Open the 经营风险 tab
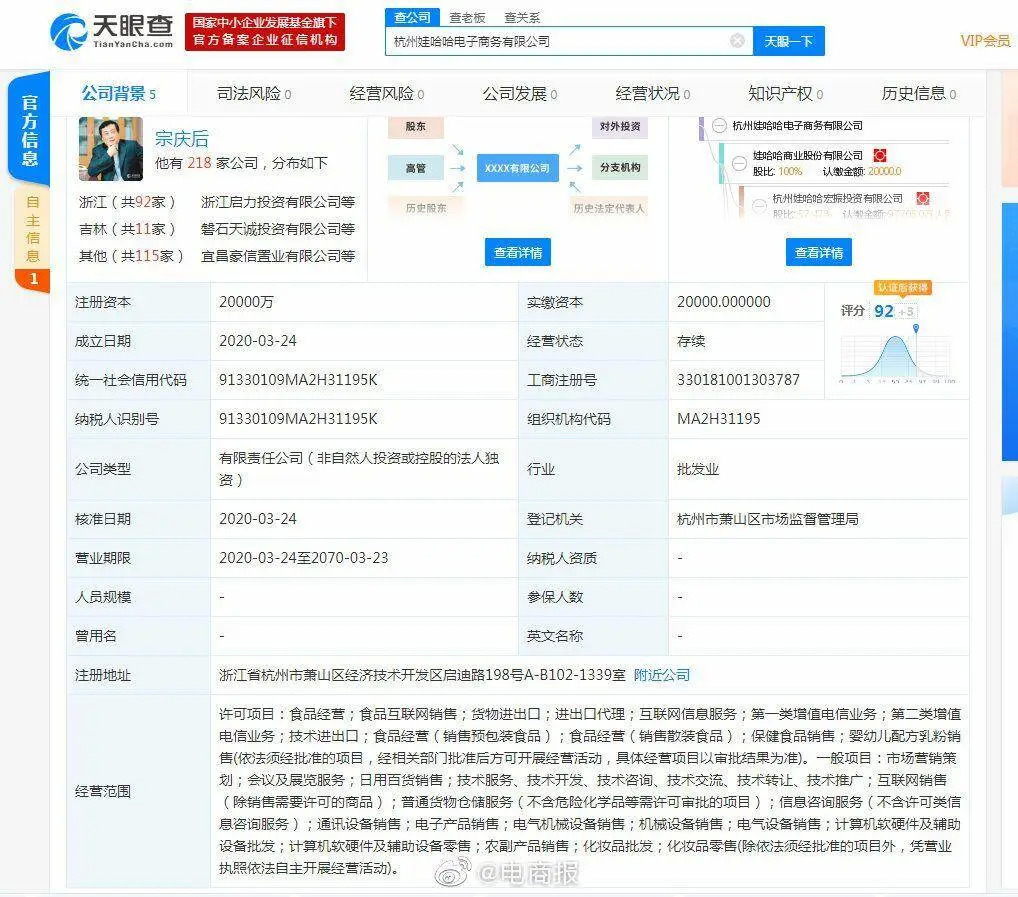The image size is (1018, 897). pos(387,93)
